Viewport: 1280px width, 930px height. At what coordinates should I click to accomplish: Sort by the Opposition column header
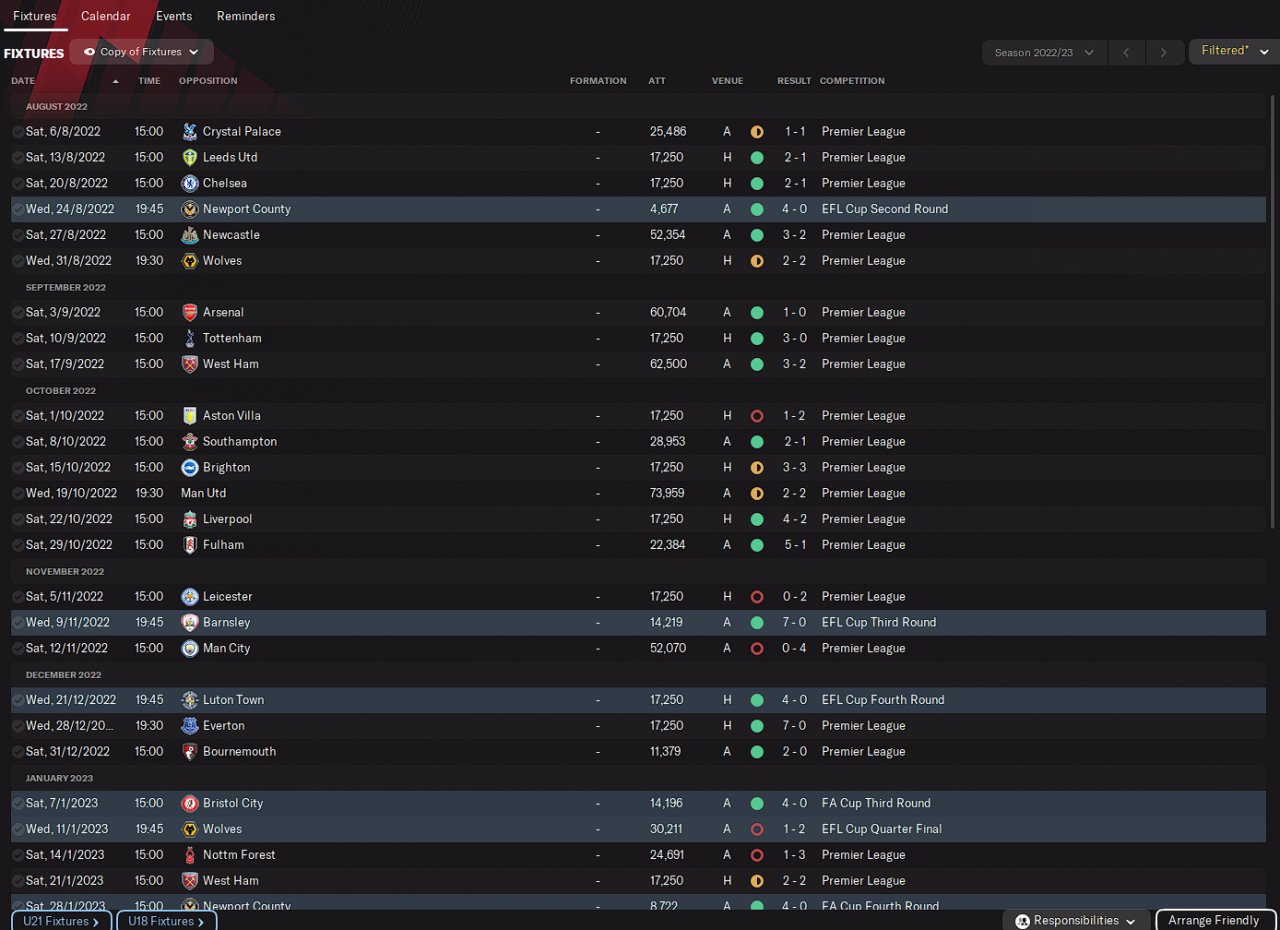tap(208, 81)
